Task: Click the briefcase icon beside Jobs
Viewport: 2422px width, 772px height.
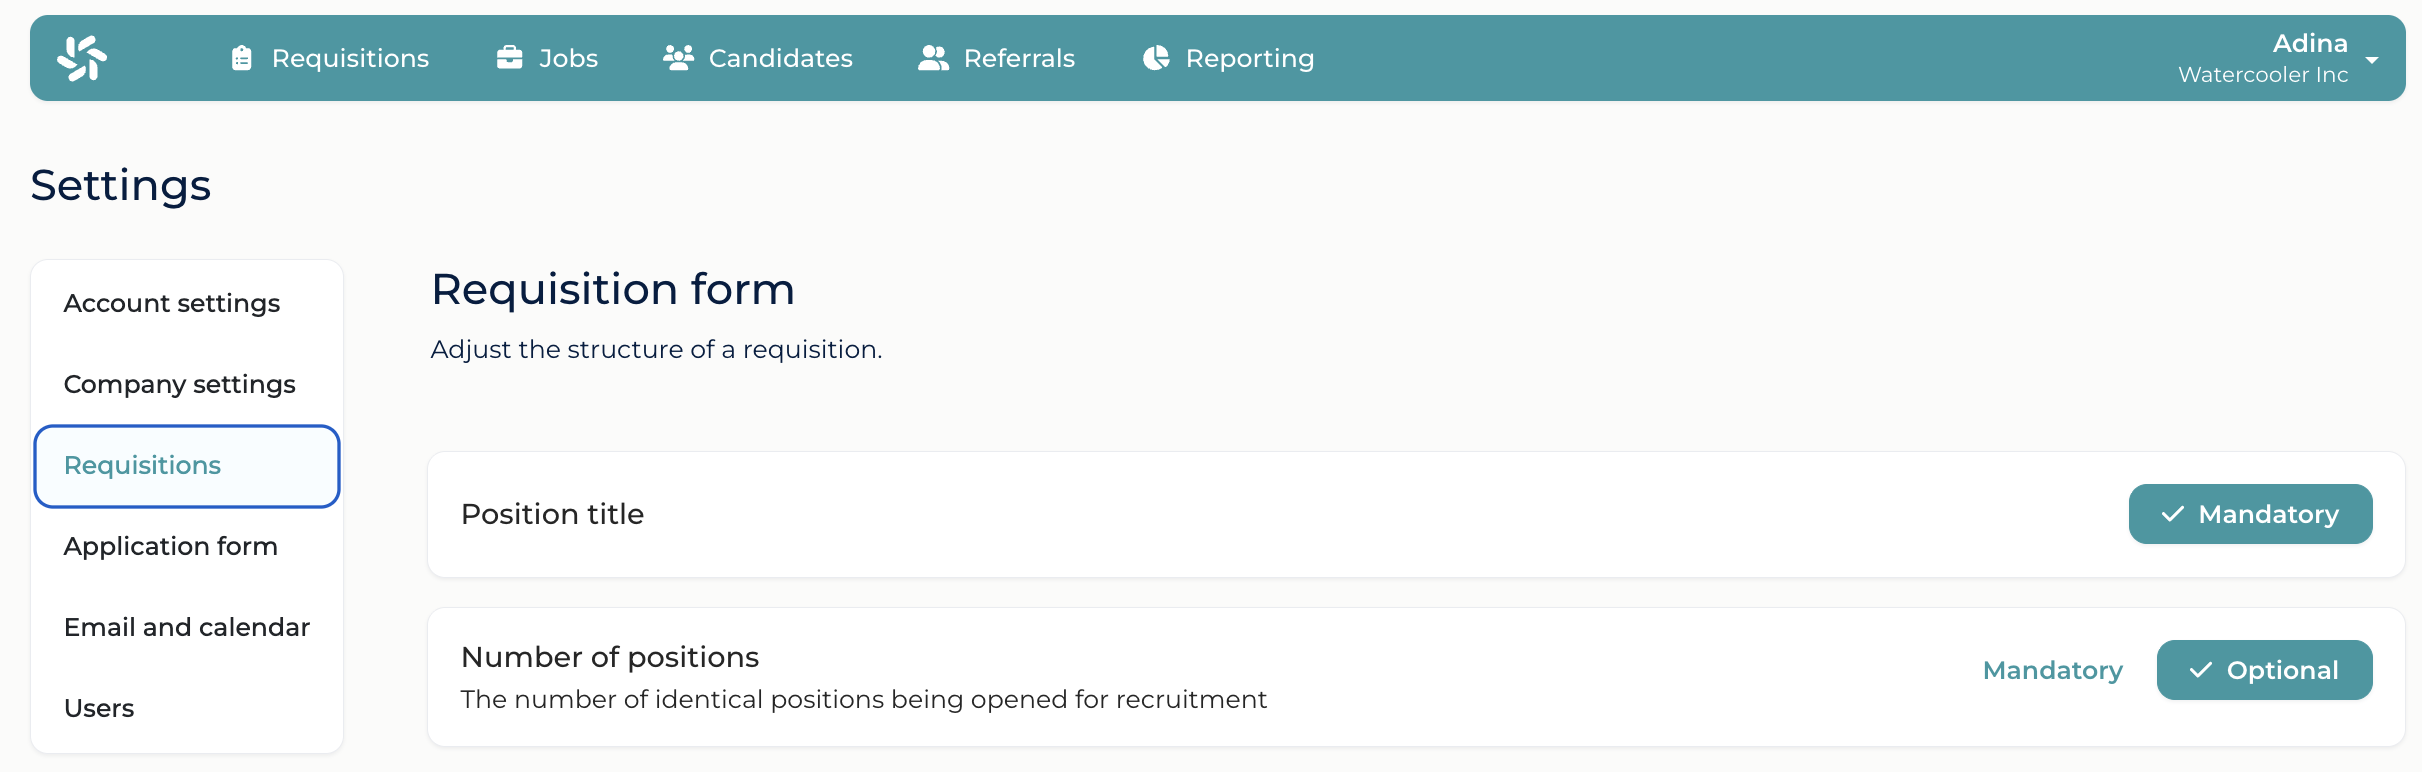Action: pyautogui.click(x=510, y=58)
